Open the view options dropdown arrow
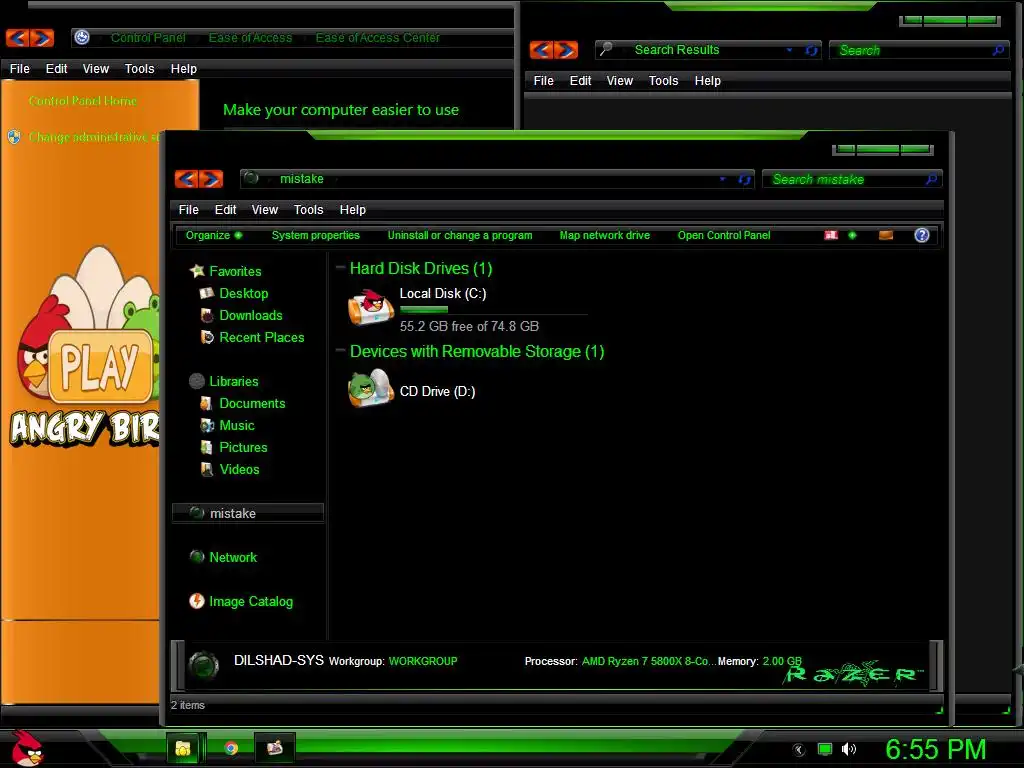 (852, 235)
